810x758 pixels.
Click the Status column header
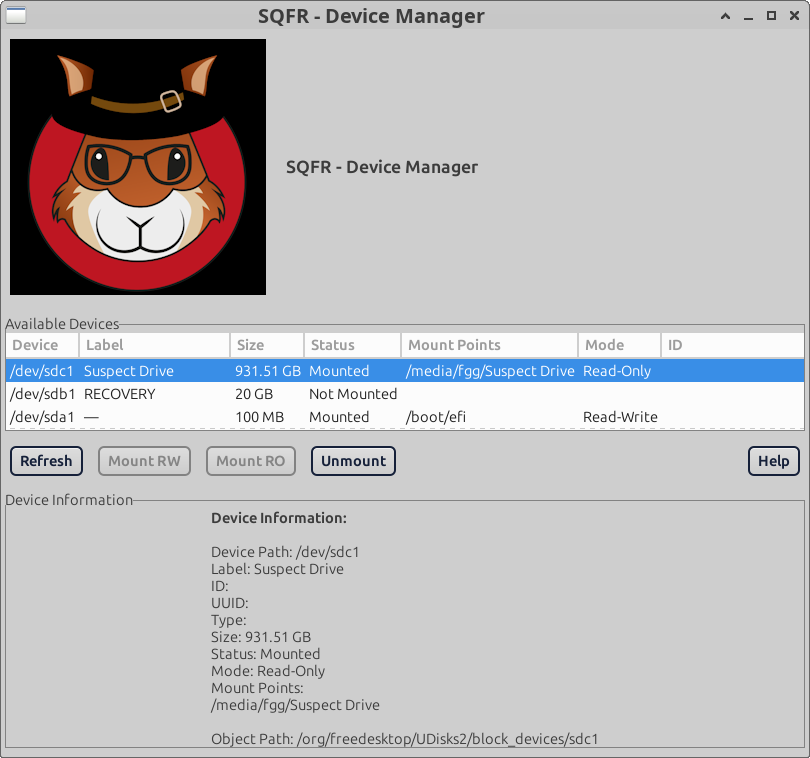tap(350, 345)
